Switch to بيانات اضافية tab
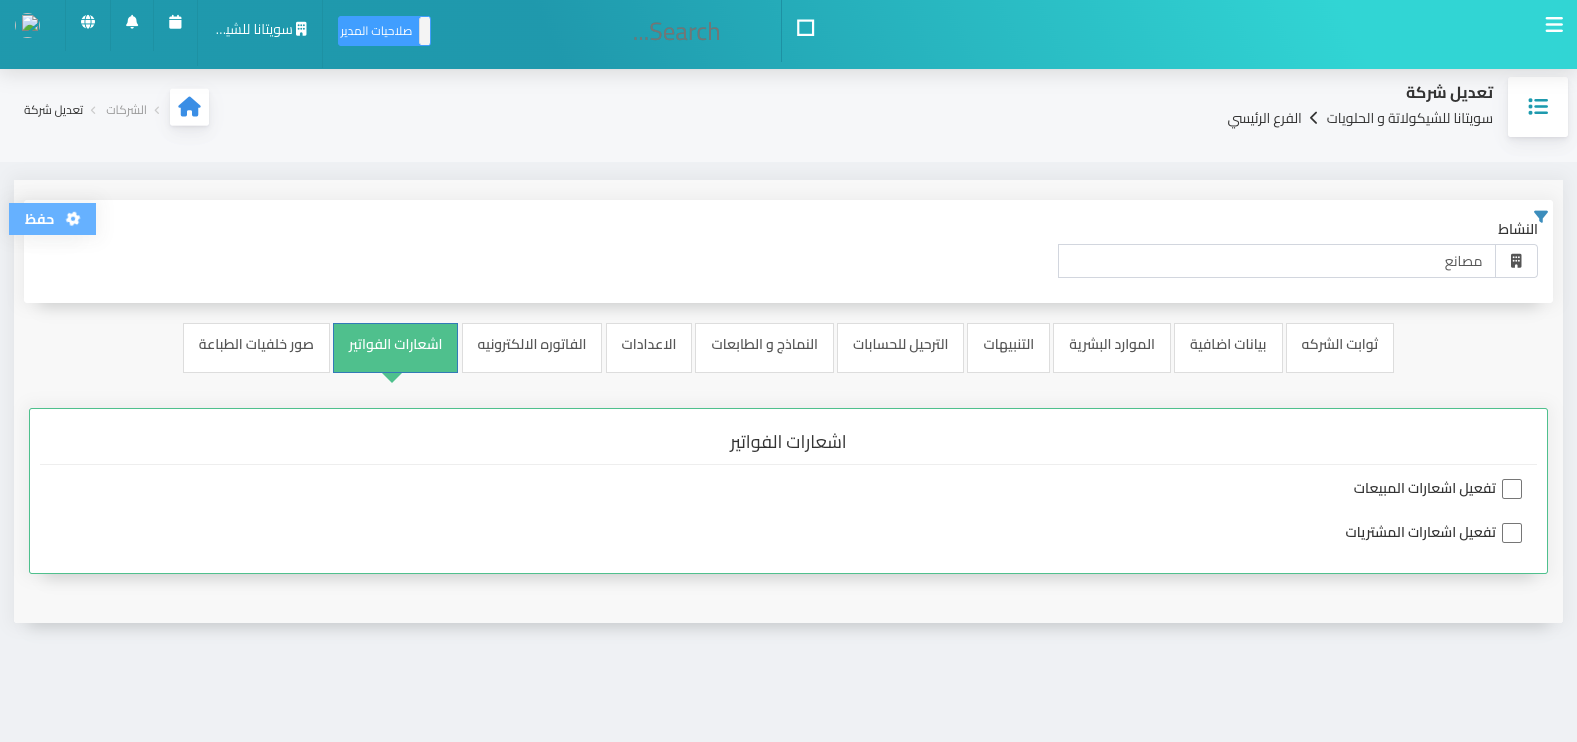The width and height of the screenshot is (1577, 742). pyautogui.click(x=1228, y=347)
